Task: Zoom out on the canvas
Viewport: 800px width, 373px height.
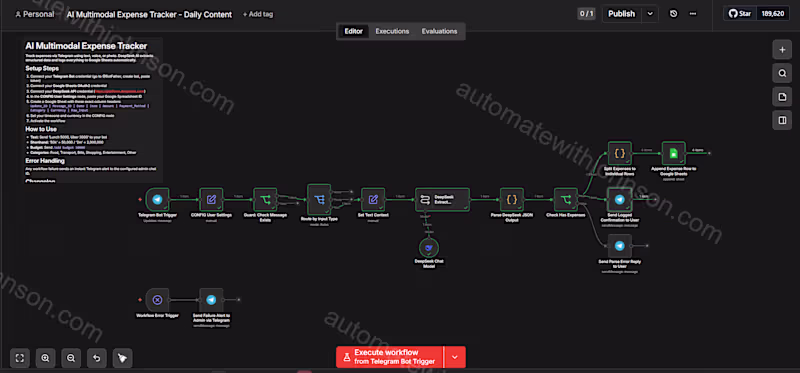Action: (71, 358)
